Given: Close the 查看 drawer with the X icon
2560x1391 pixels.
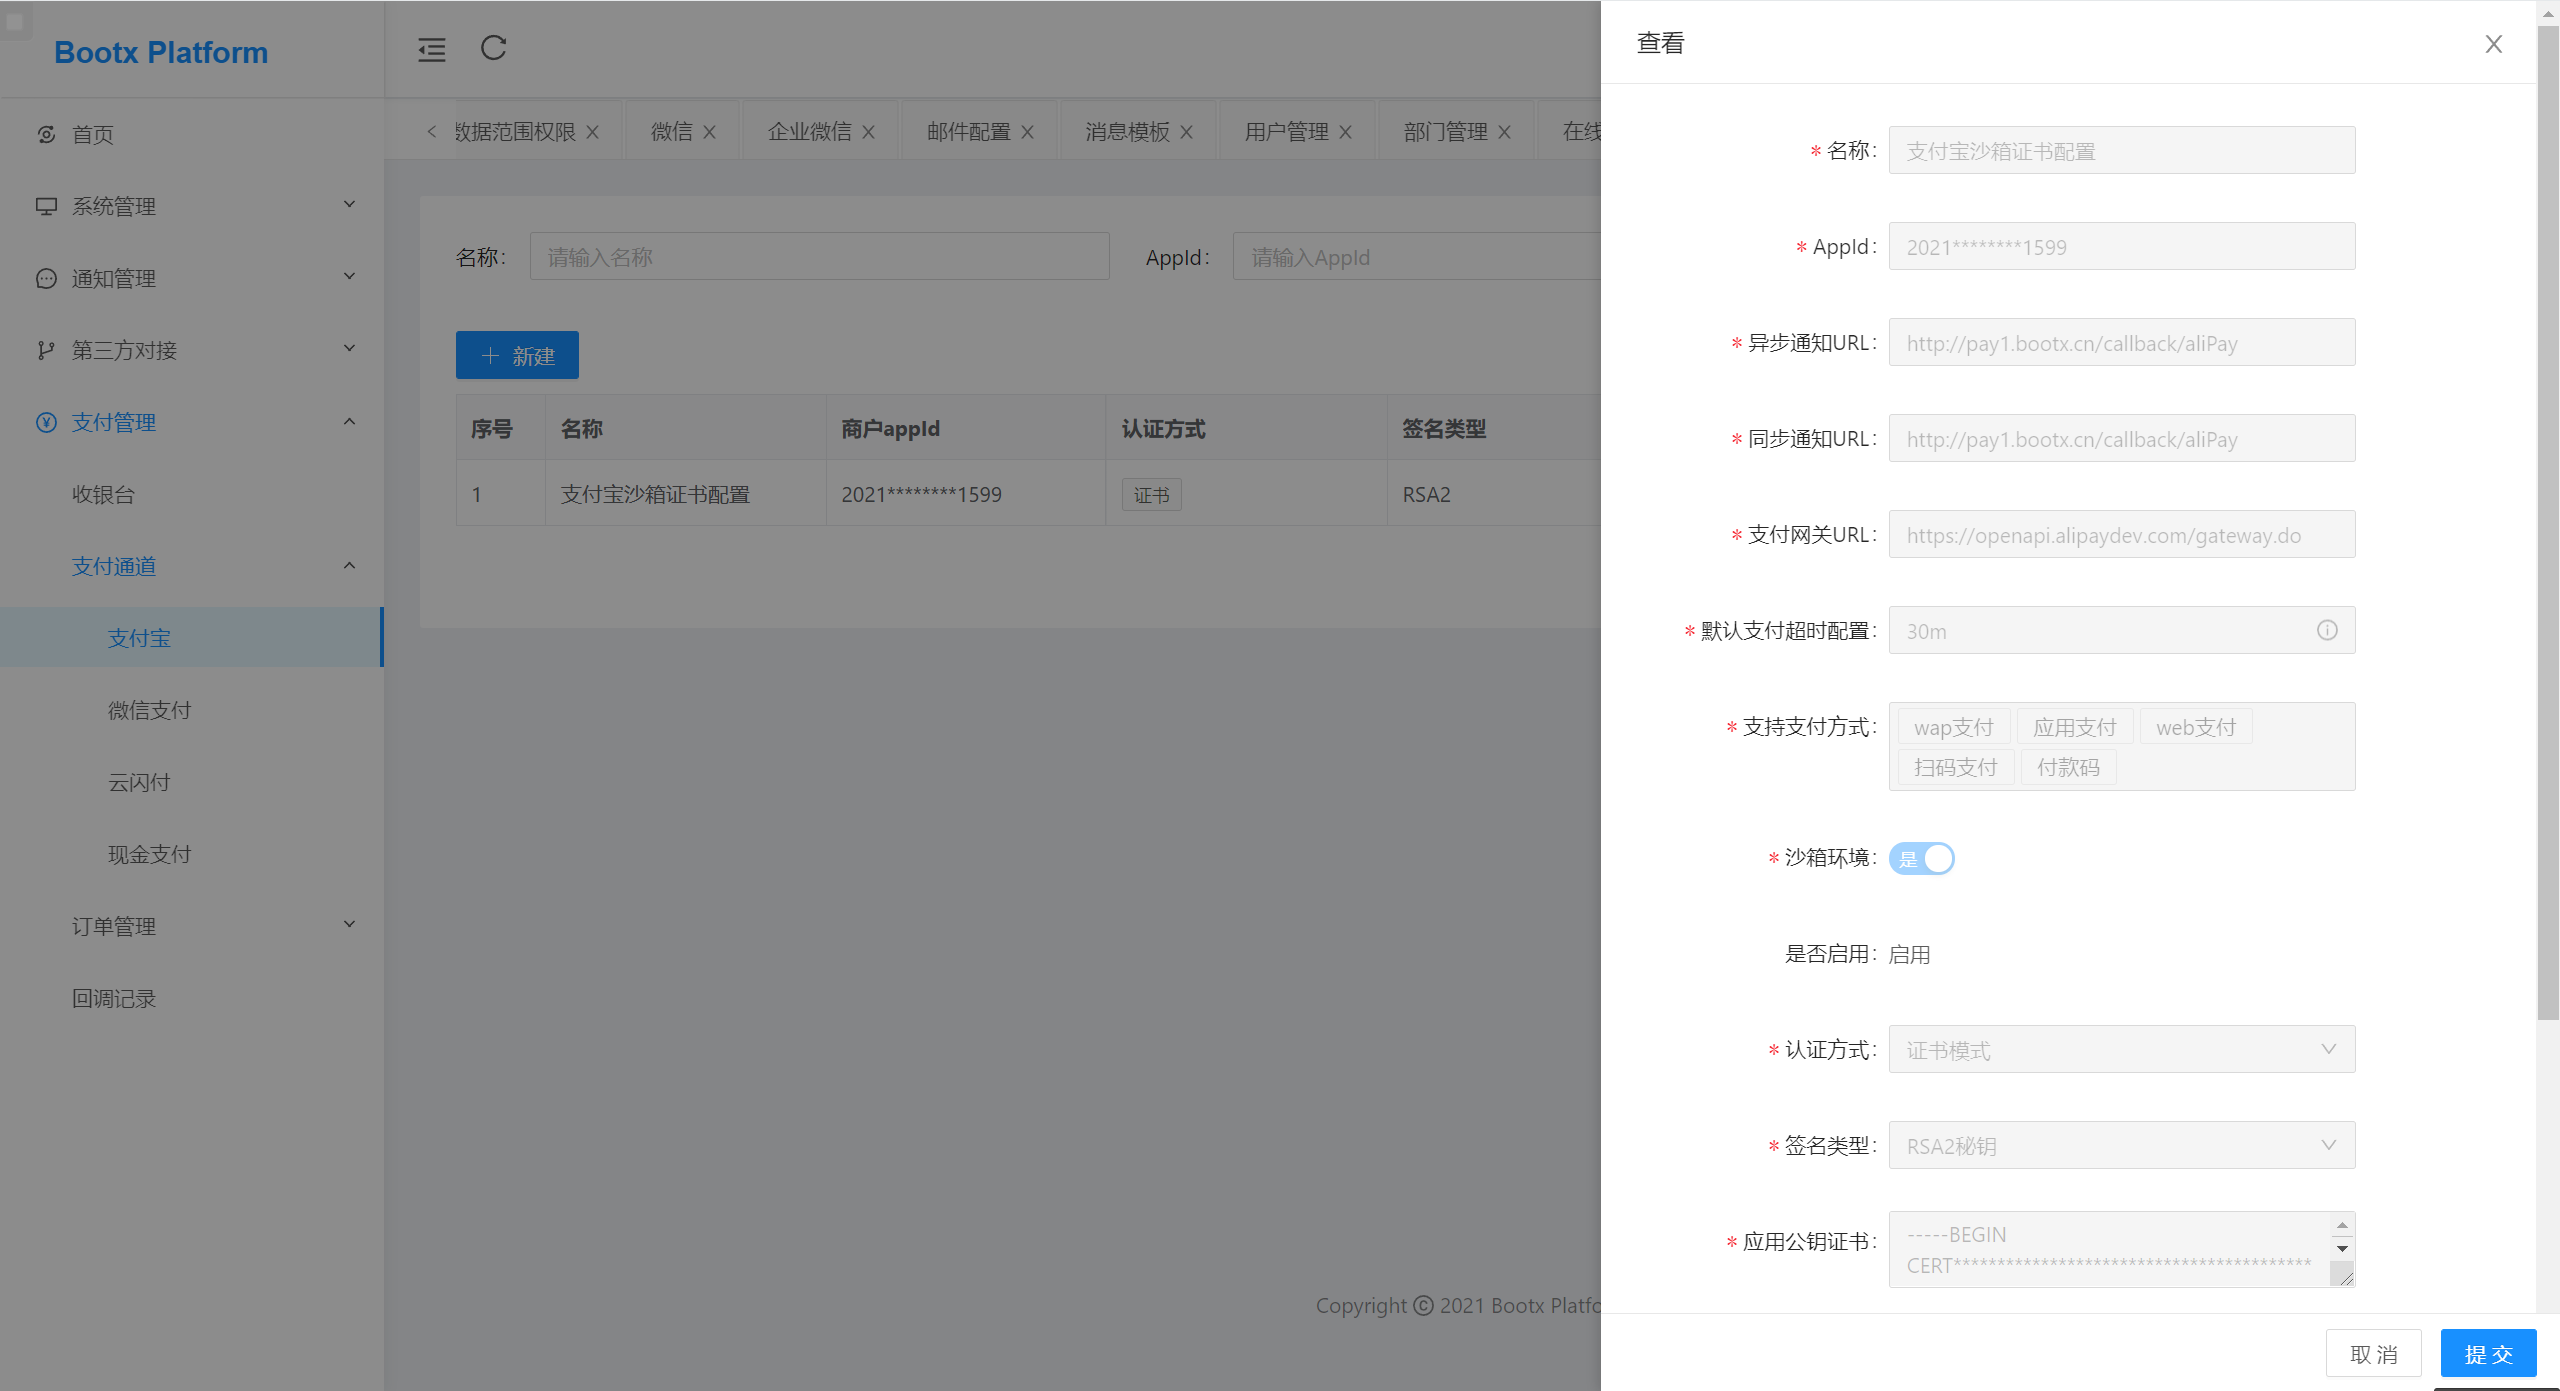Looking at the screenshot, I should (2491, 44).
